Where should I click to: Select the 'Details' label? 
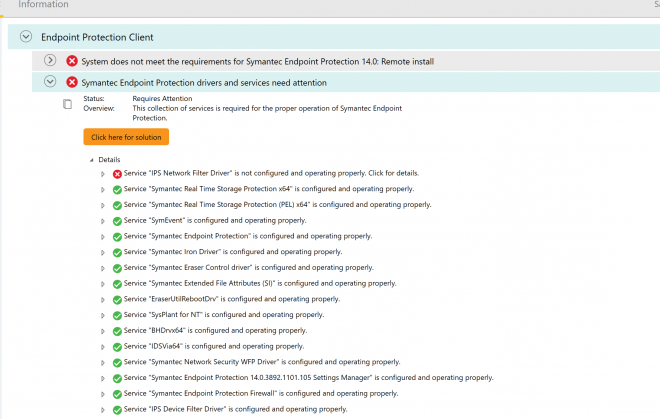pos(109,160)
